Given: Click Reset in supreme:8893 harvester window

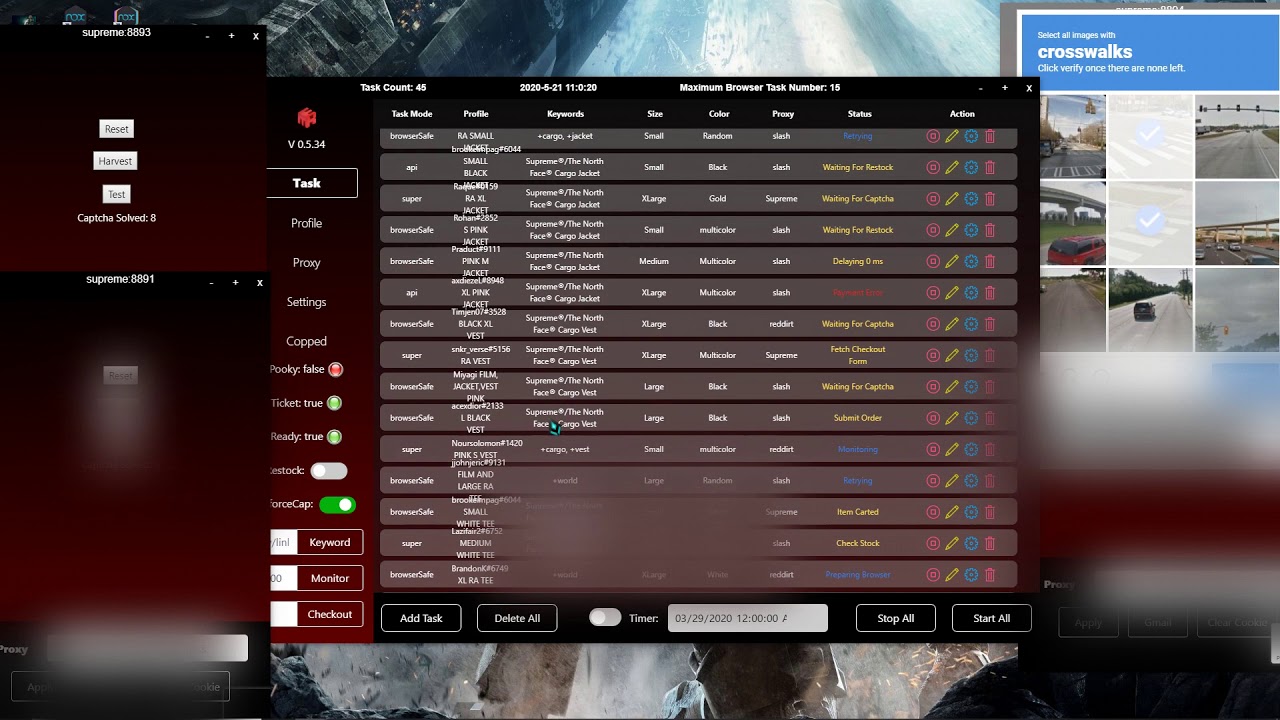Looking at the screenshot, I should (x=117, y=129).
